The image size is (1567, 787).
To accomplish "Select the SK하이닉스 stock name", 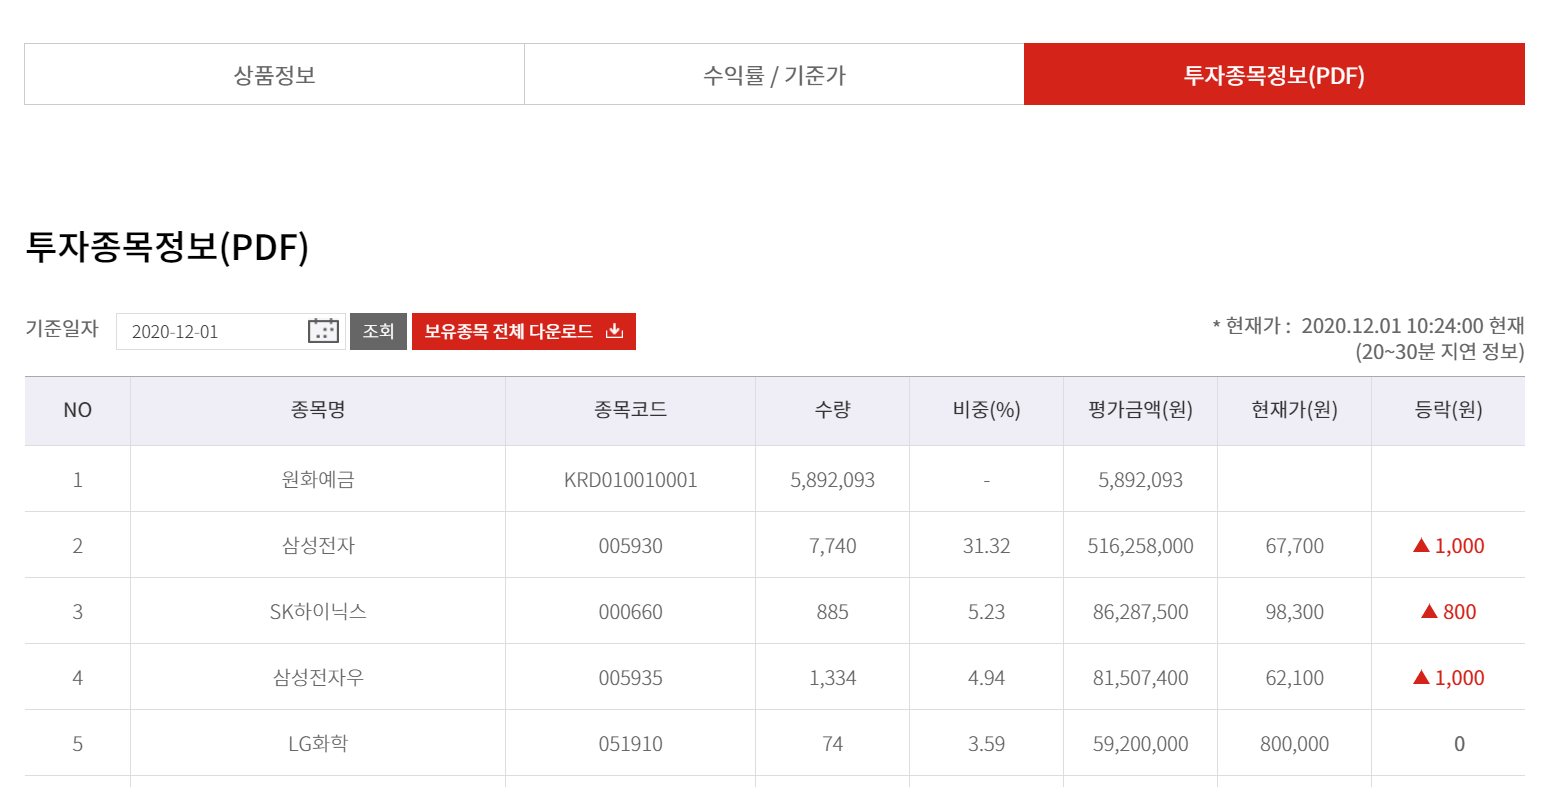I will point(318,612).
